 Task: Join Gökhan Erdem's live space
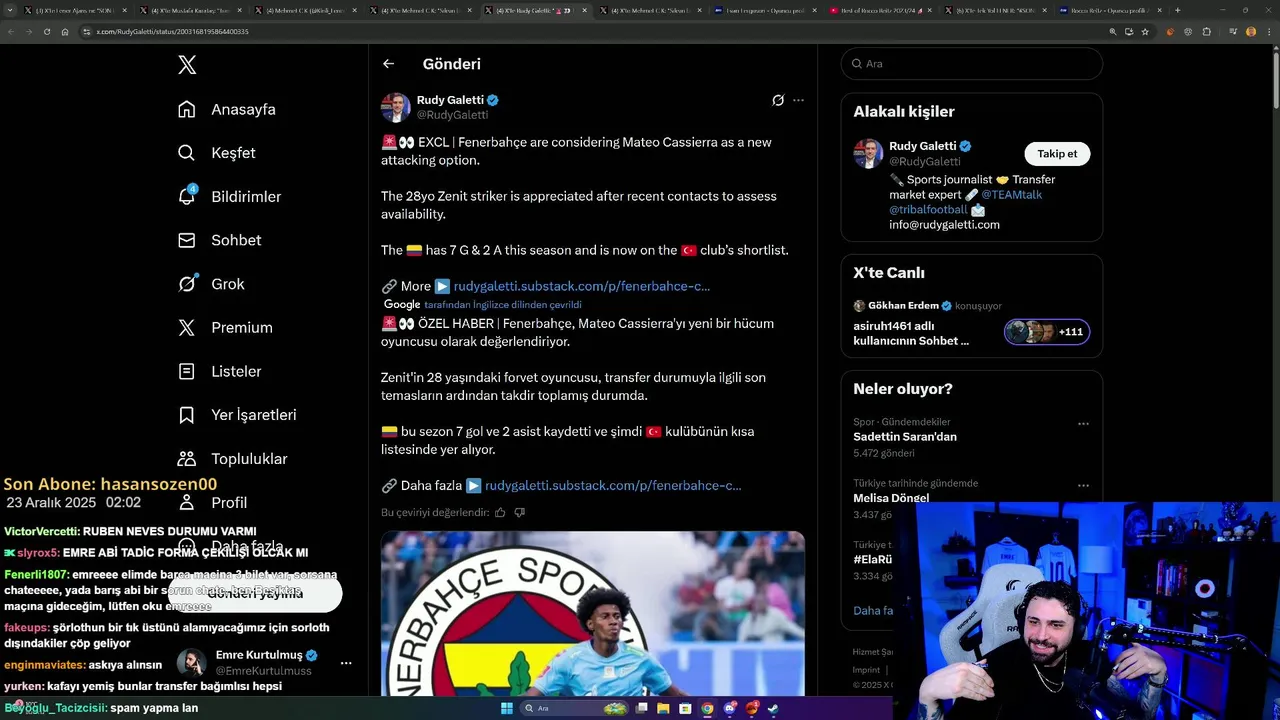[971, 324]
